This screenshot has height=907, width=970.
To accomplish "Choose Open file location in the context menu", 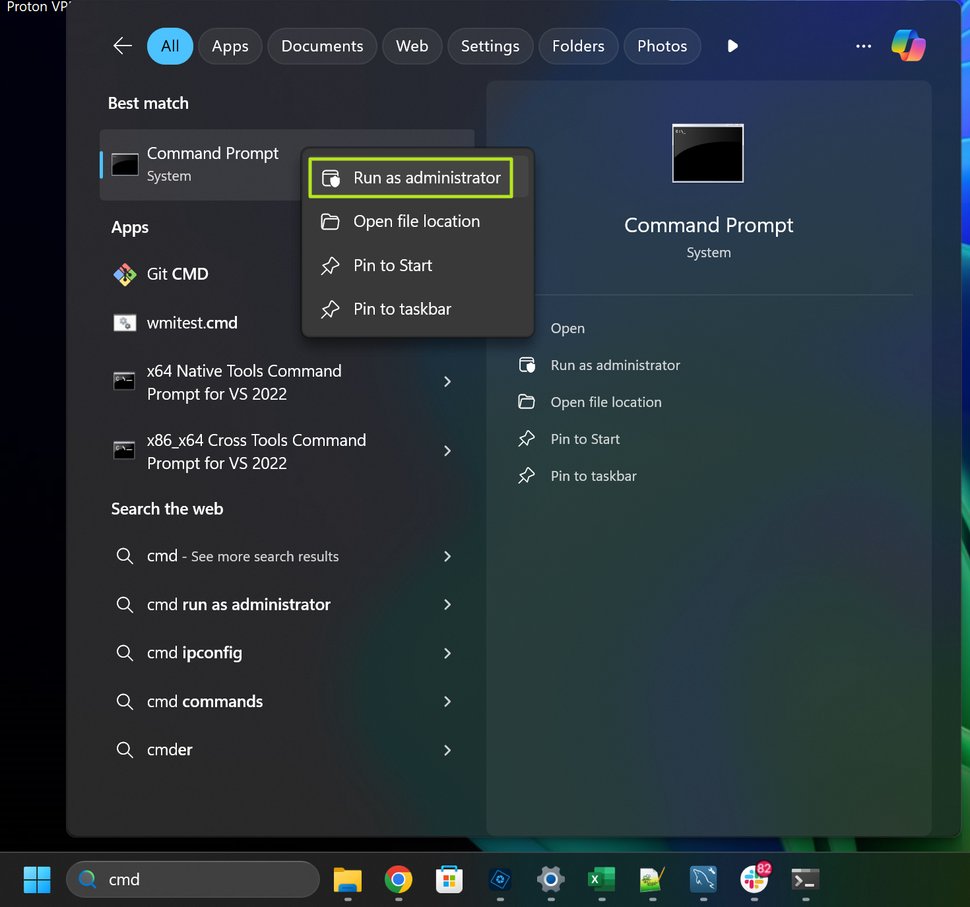I will click(x=410, y=221).
